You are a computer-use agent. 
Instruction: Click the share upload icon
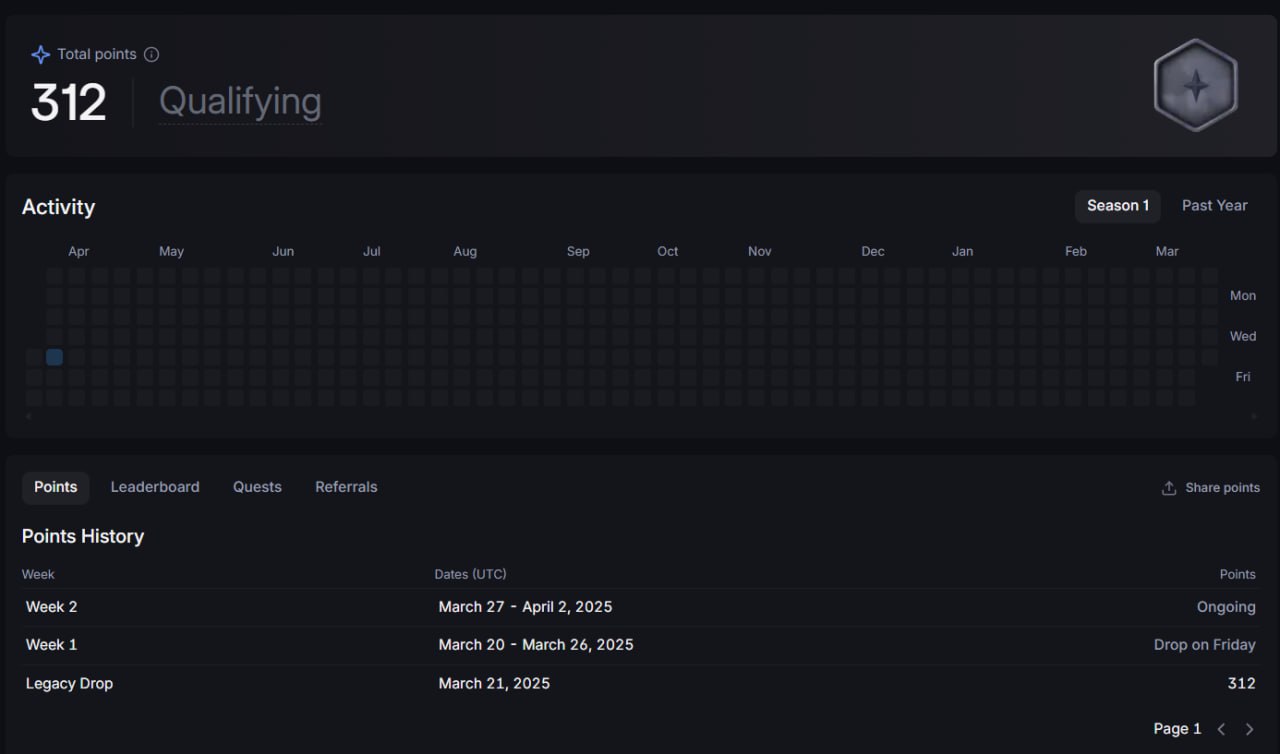(x=1168, y=488)
